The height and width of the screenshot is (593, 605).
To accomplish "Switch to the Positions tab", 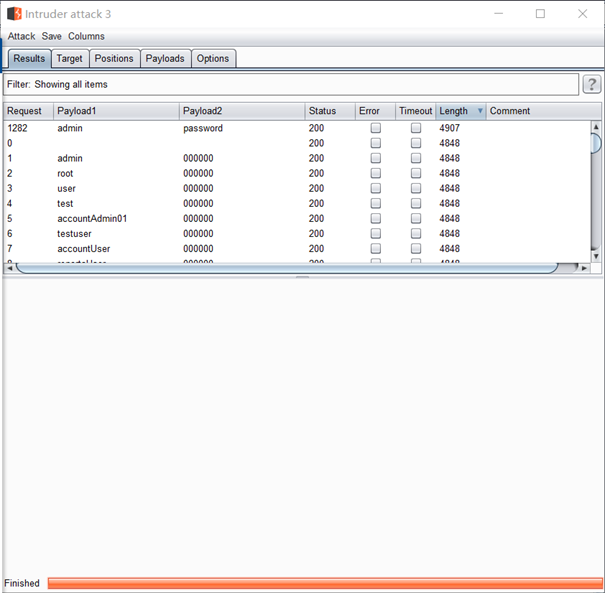I will (x=114, y=59).
